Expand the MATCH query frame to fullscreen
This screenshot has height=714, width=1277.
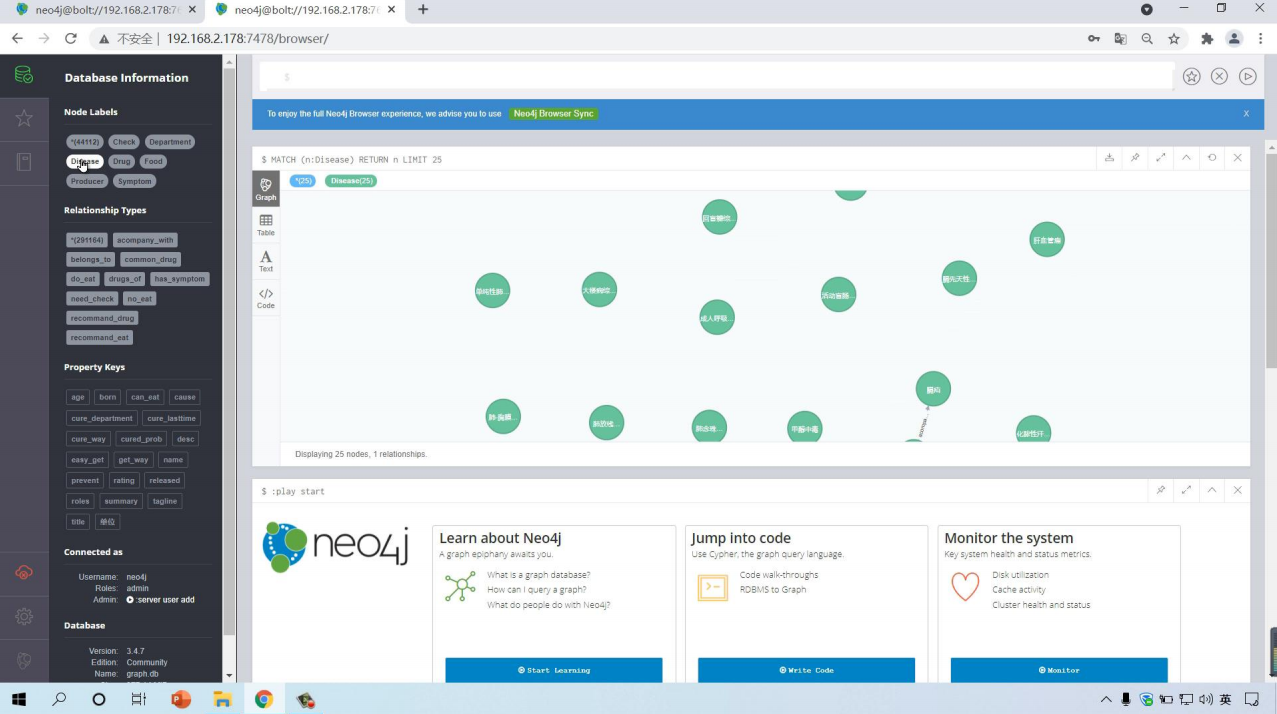coord(1160,158)
